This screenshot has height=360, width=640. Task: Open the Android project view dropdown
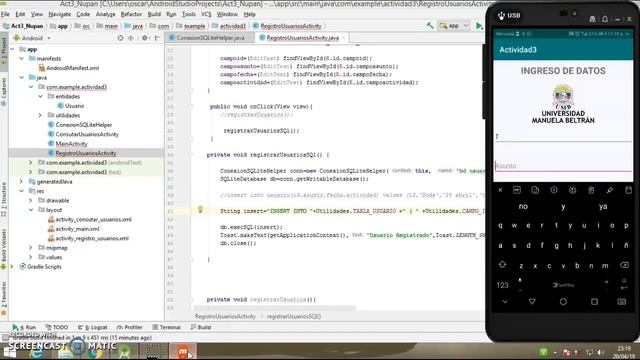(x=32, y=38)
